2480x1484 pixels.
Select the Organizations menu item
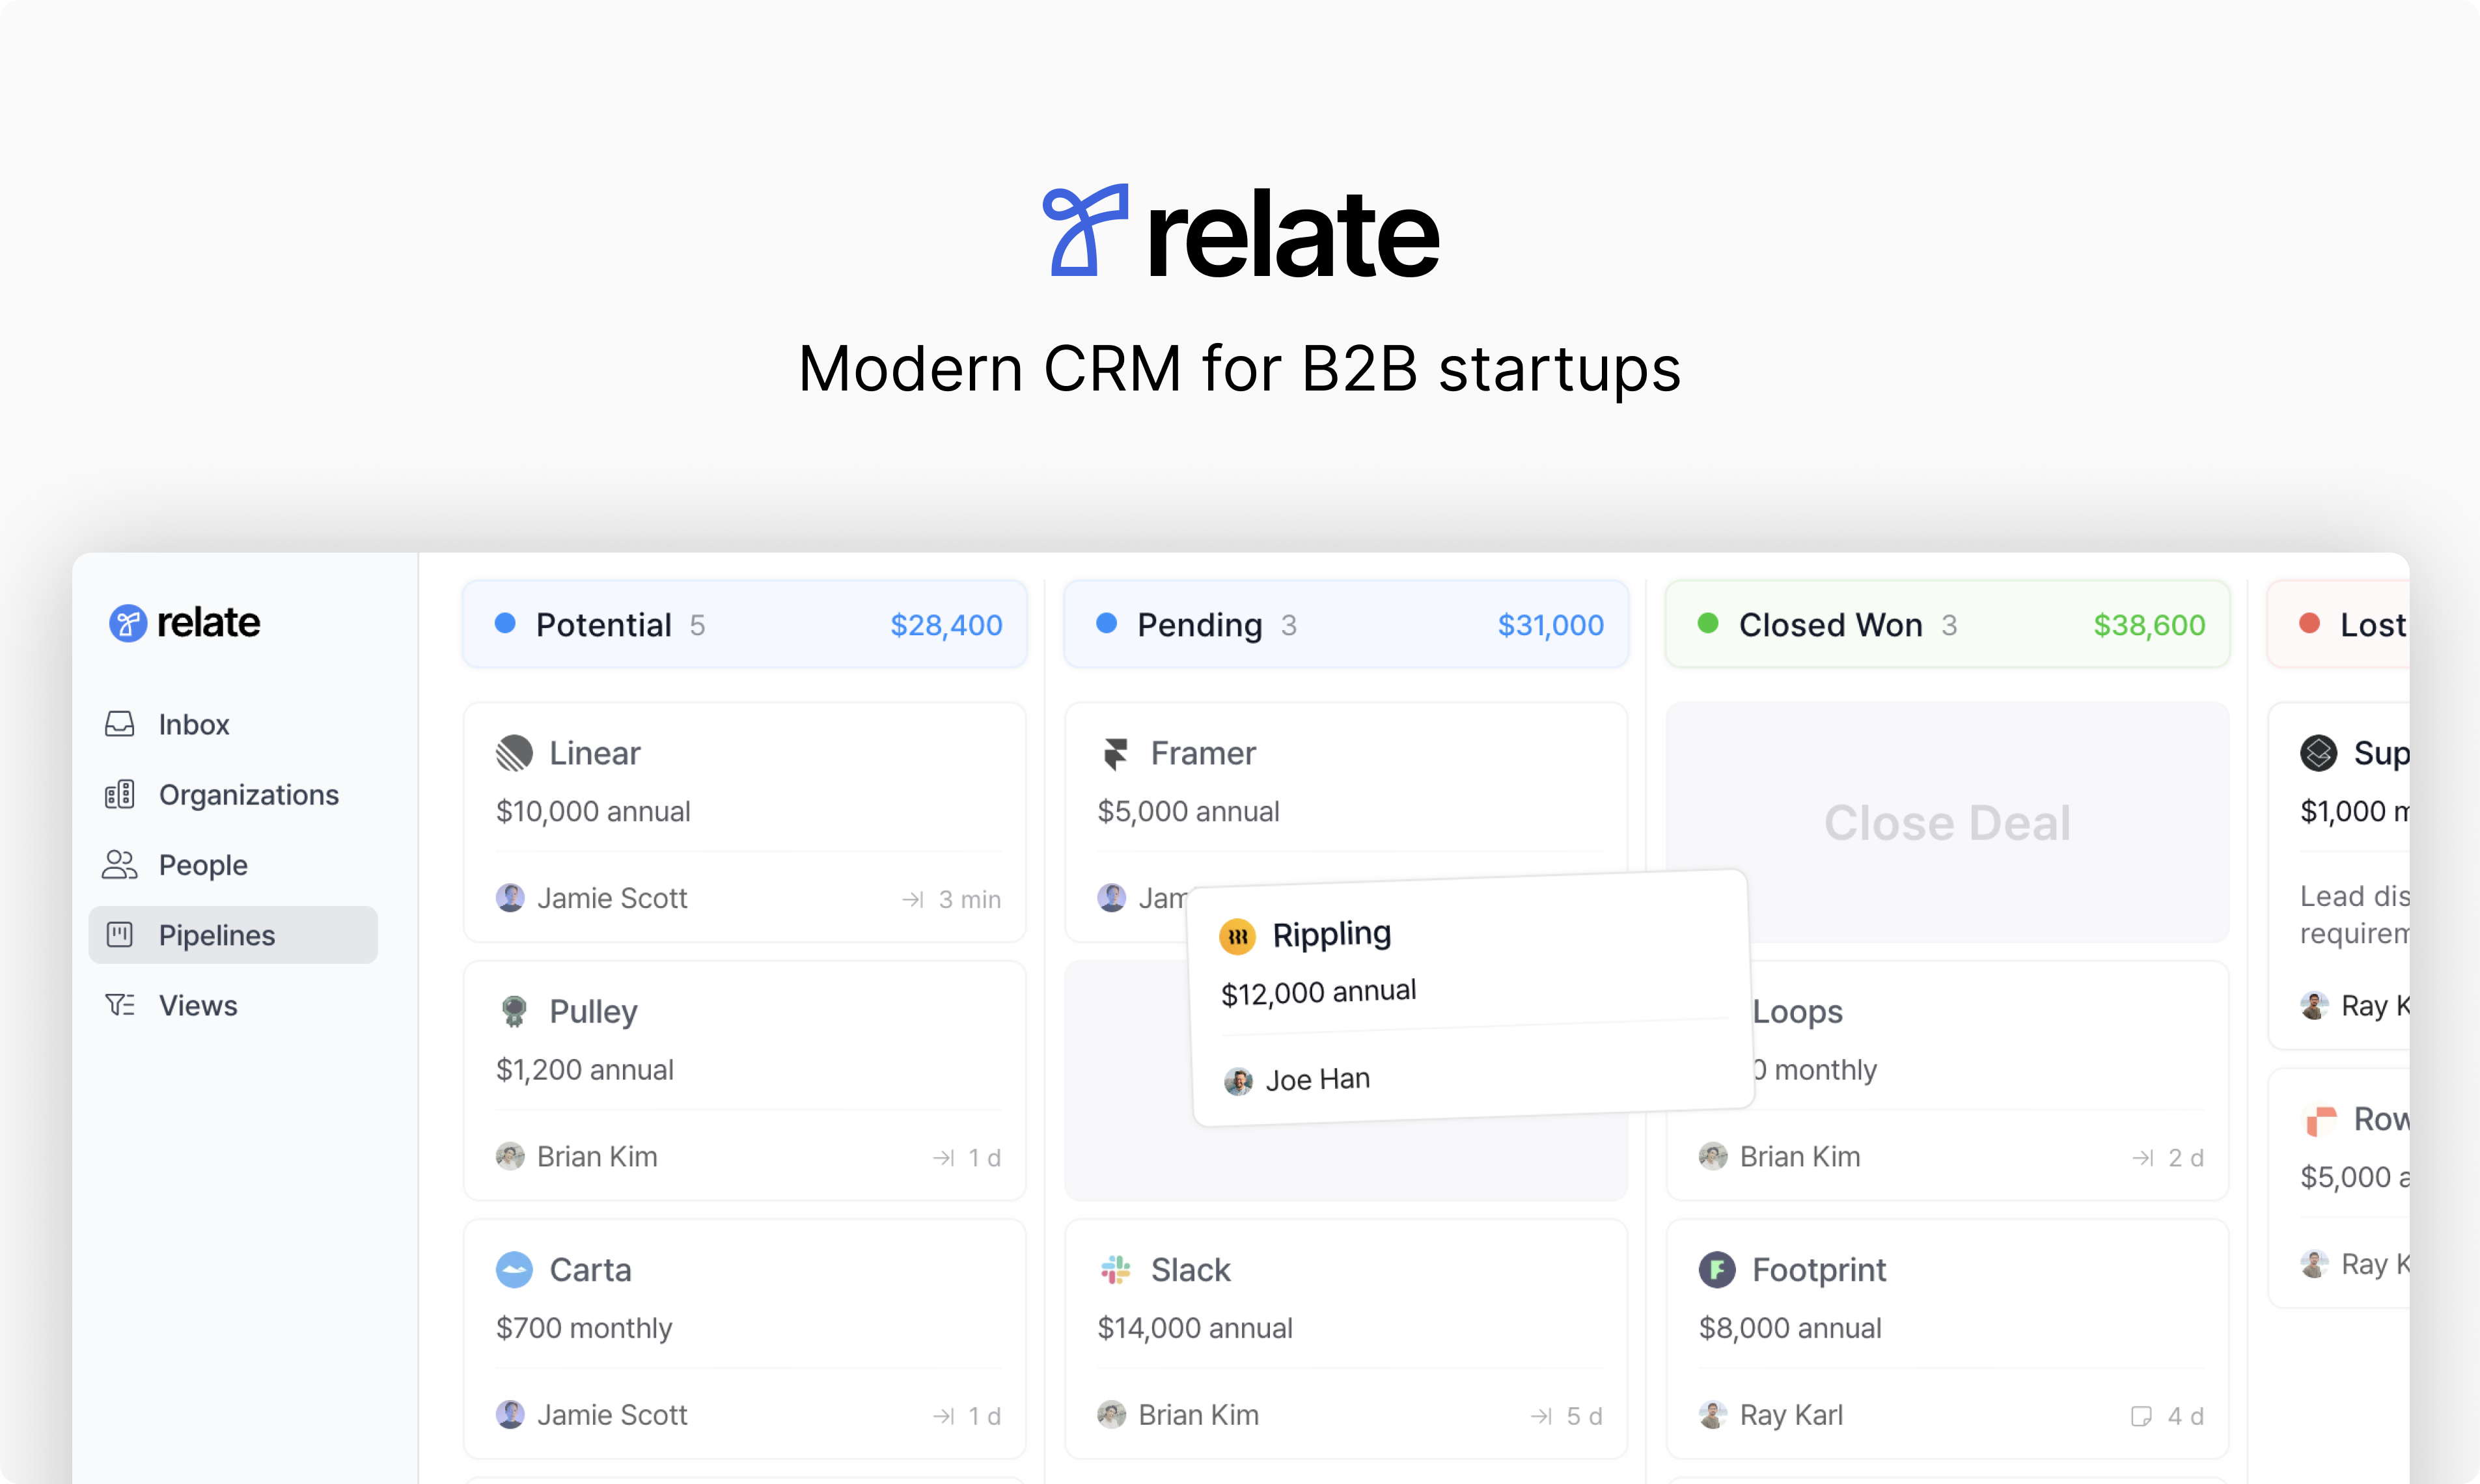pyautogui.click(x=247, y=793)
